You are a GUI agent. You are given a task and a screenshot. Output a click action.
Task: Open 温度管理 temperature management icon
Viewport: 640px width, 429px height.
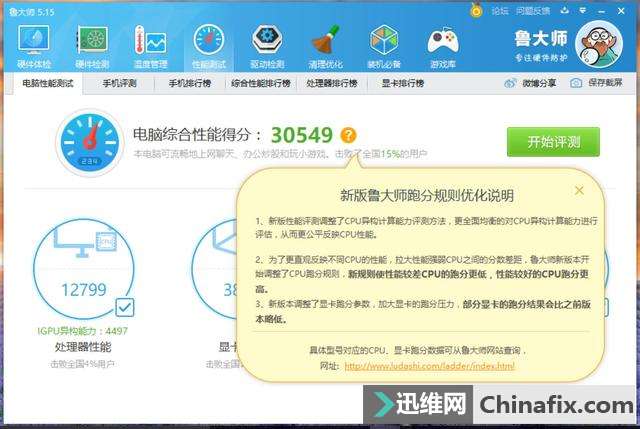pyautogui.click(x=150, y=46)
